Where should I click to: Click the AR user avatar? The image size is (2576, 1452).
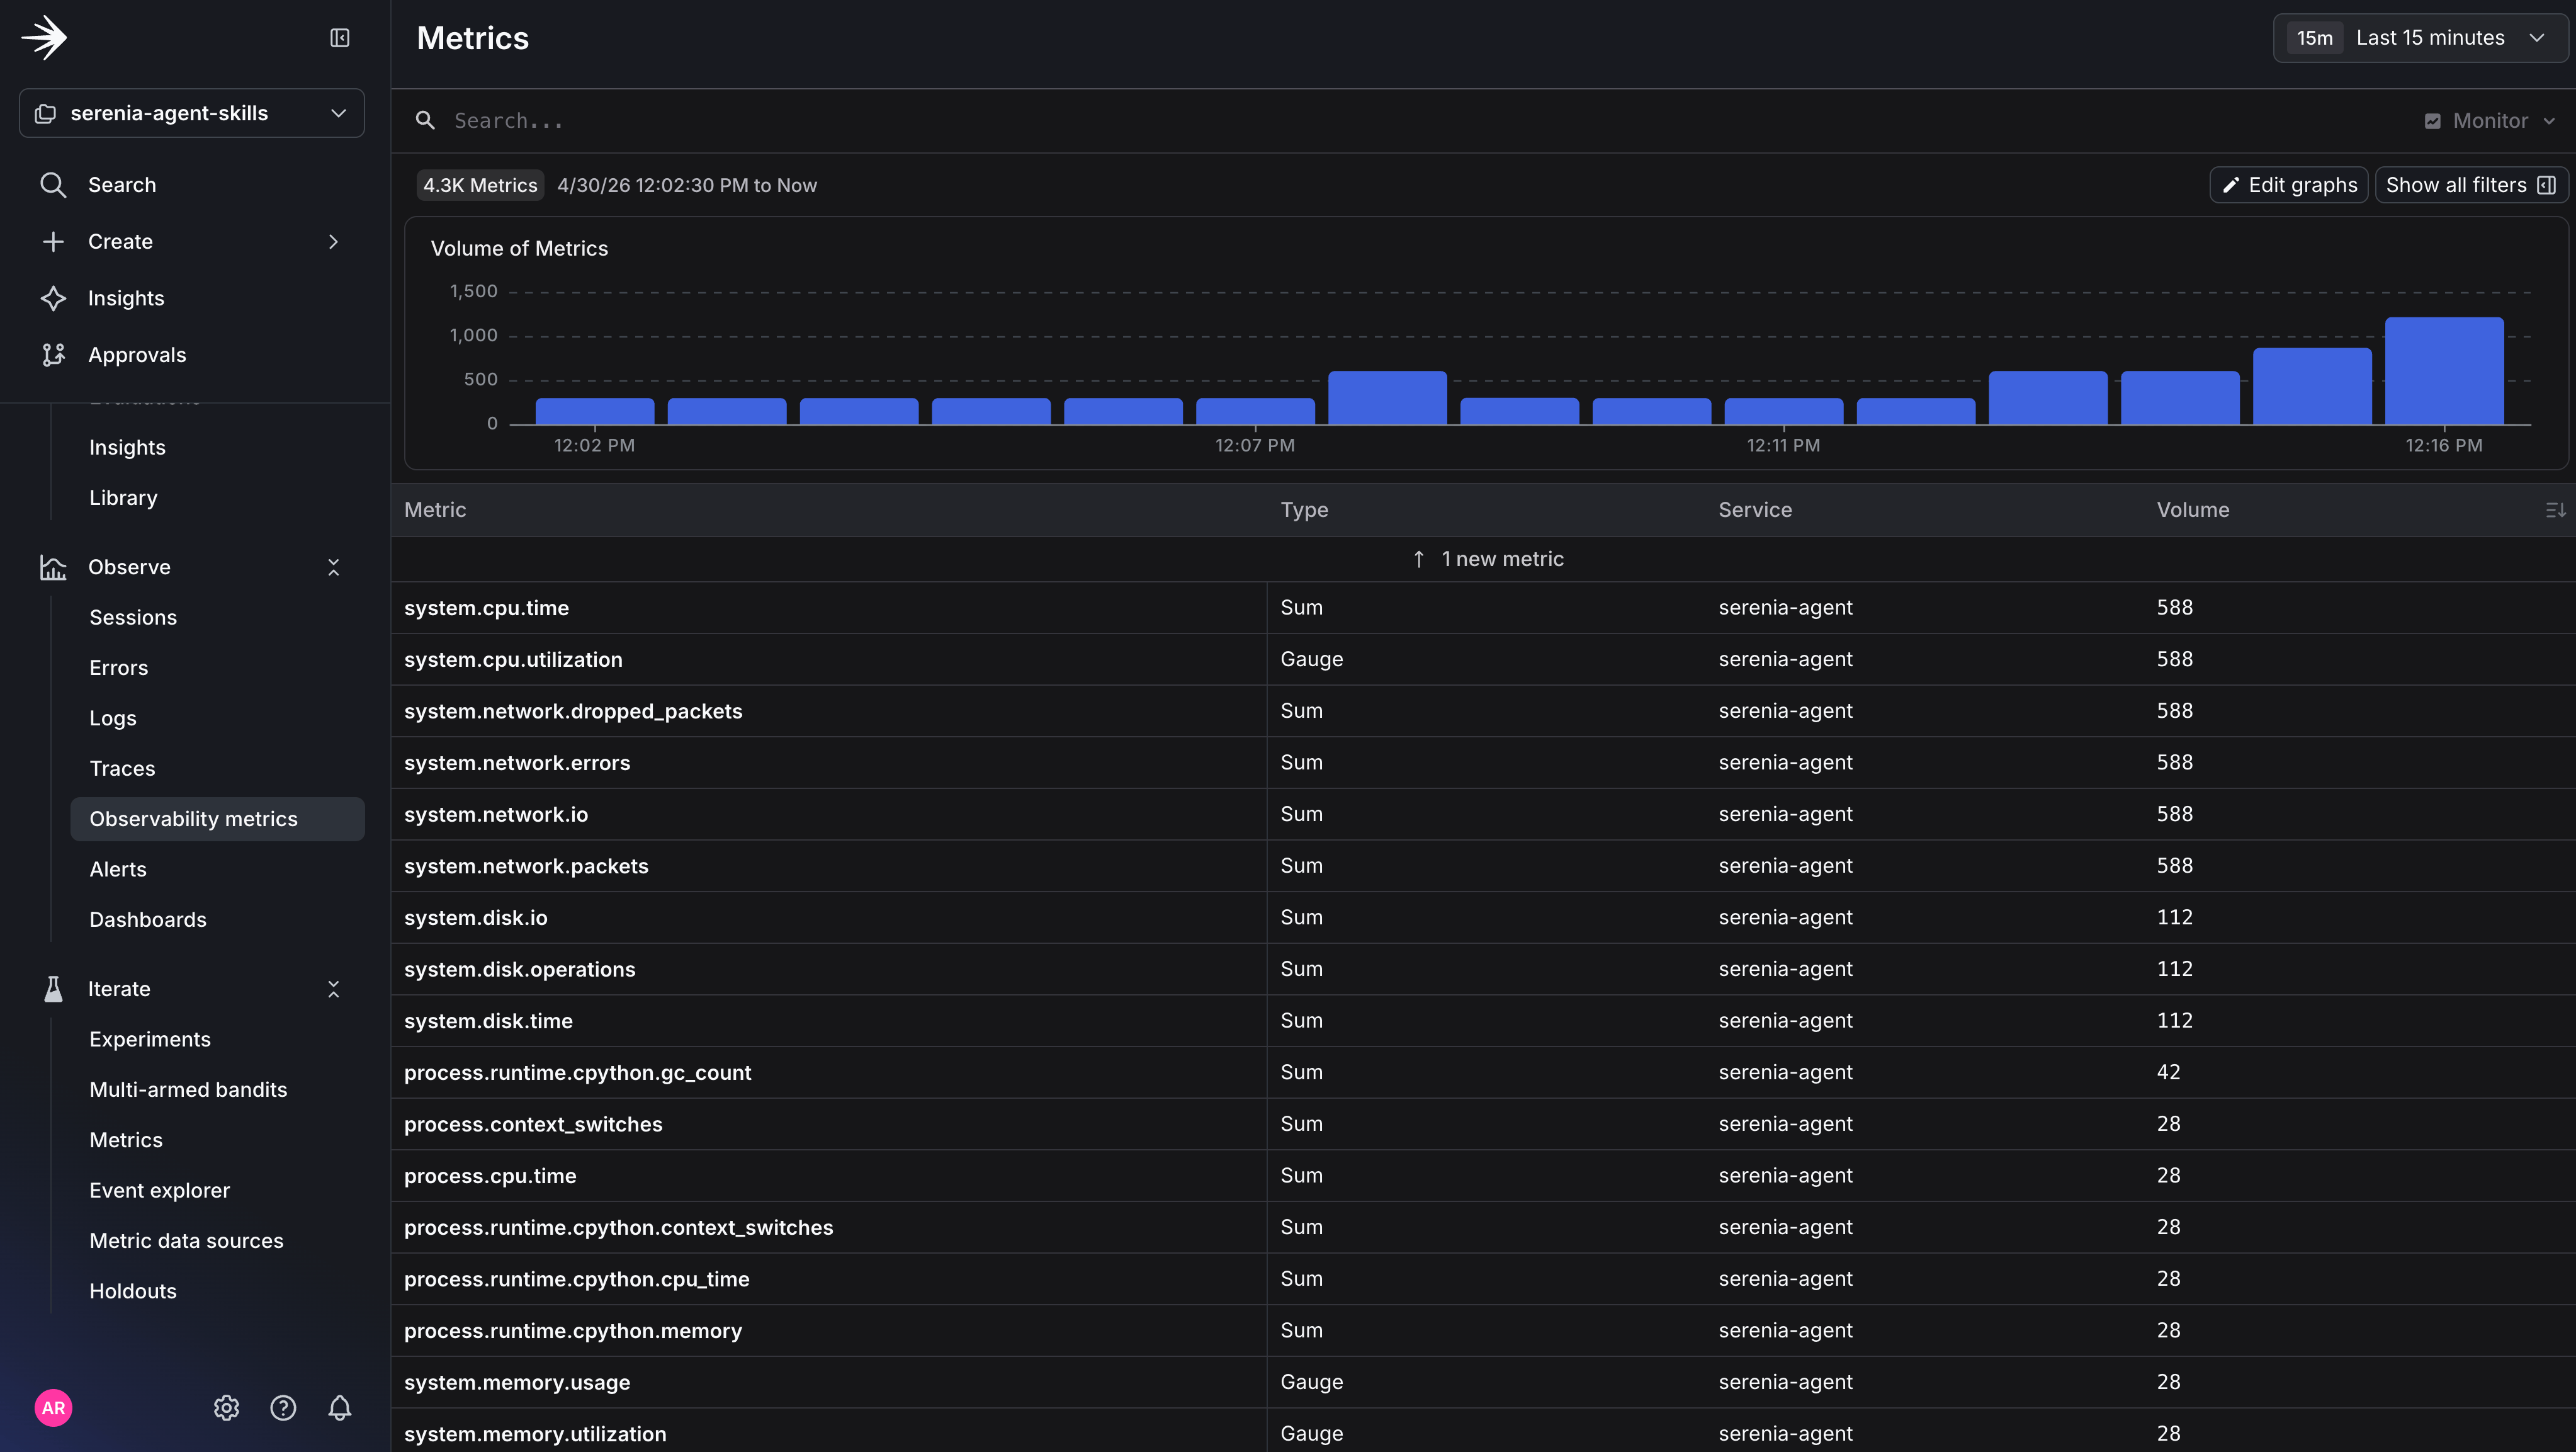click(53, 1408)
